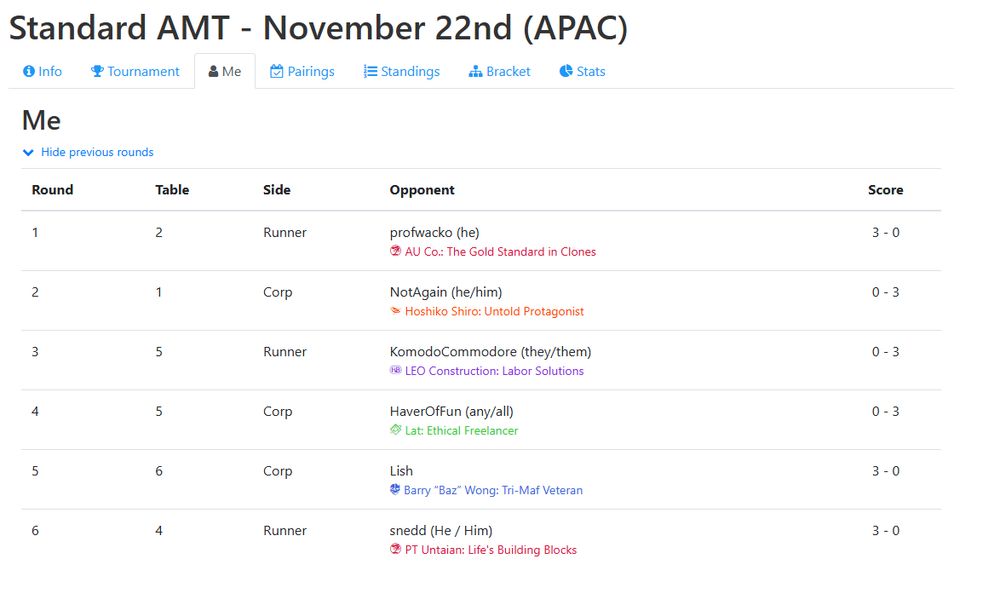Click opponent name KomodoCommodore
1000x589 pixels.
click(490, 352)
